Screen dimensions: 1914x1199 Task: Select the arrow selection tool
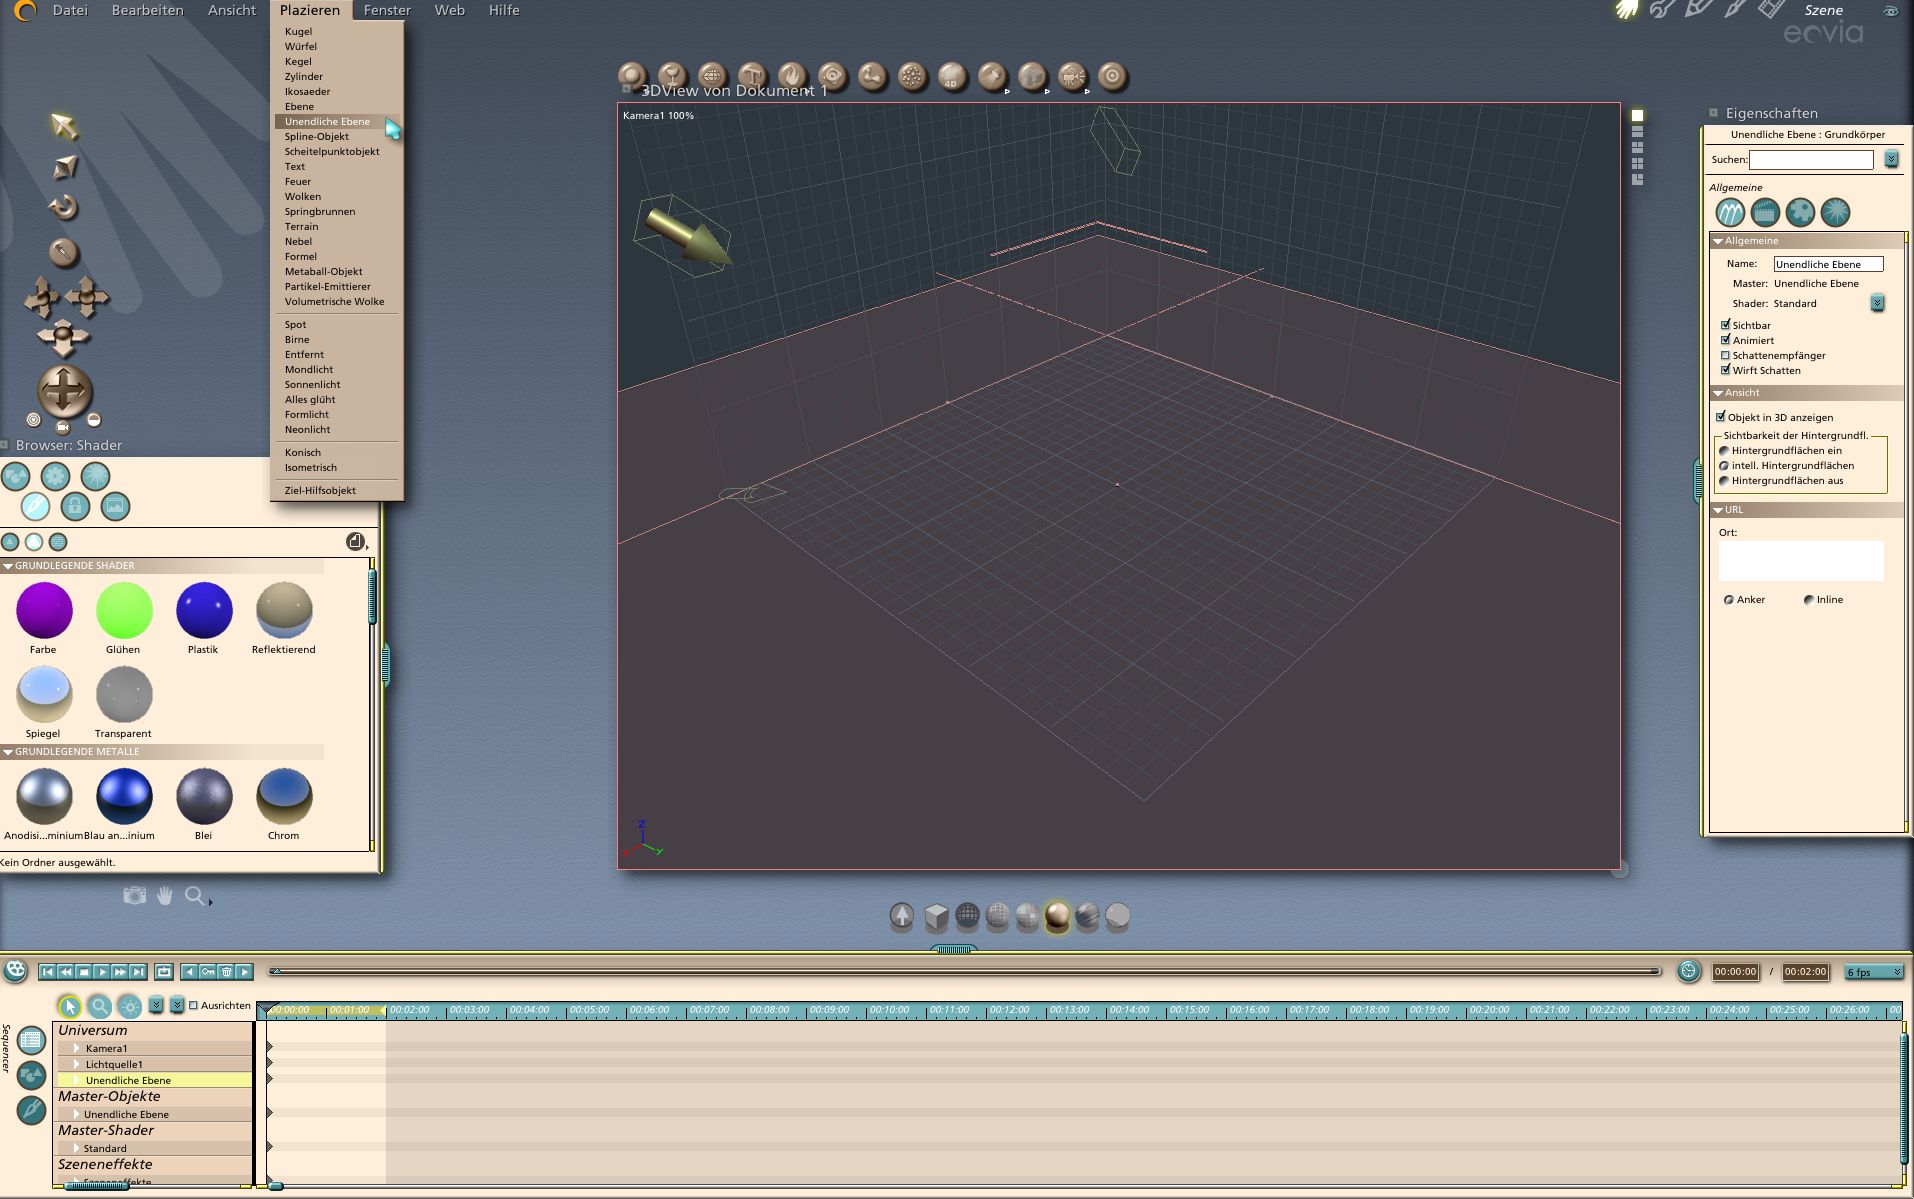(64, 126)
